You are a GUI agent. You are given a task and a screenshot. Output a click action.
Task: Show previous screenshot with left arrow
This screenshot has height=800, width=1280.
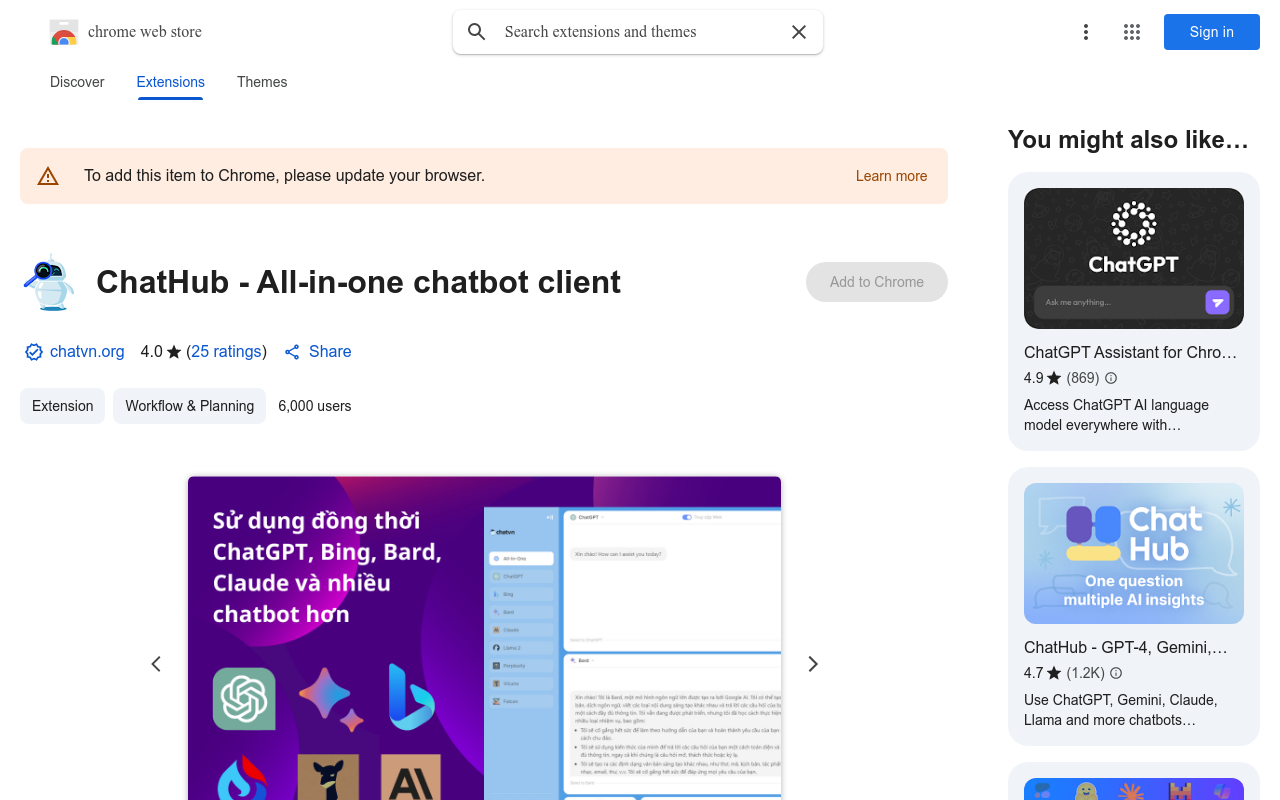[x=156, y=664]
